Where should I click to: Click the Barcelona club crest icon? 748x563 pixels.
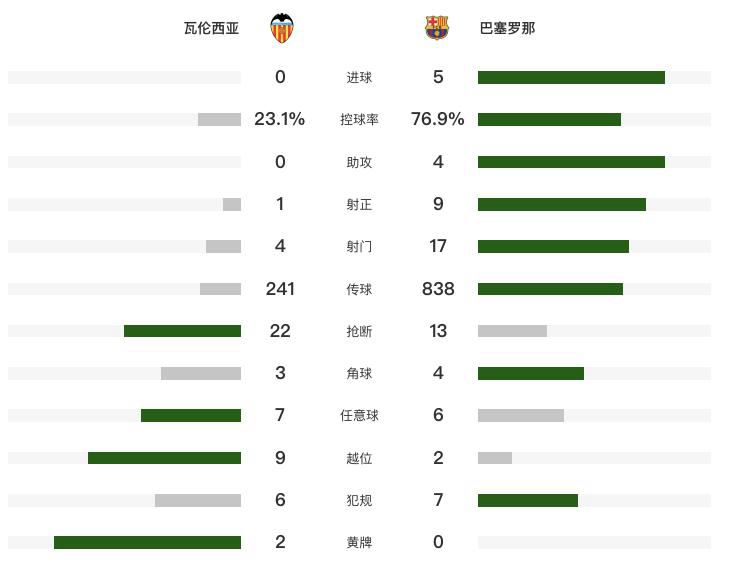(x=436, y=28)
